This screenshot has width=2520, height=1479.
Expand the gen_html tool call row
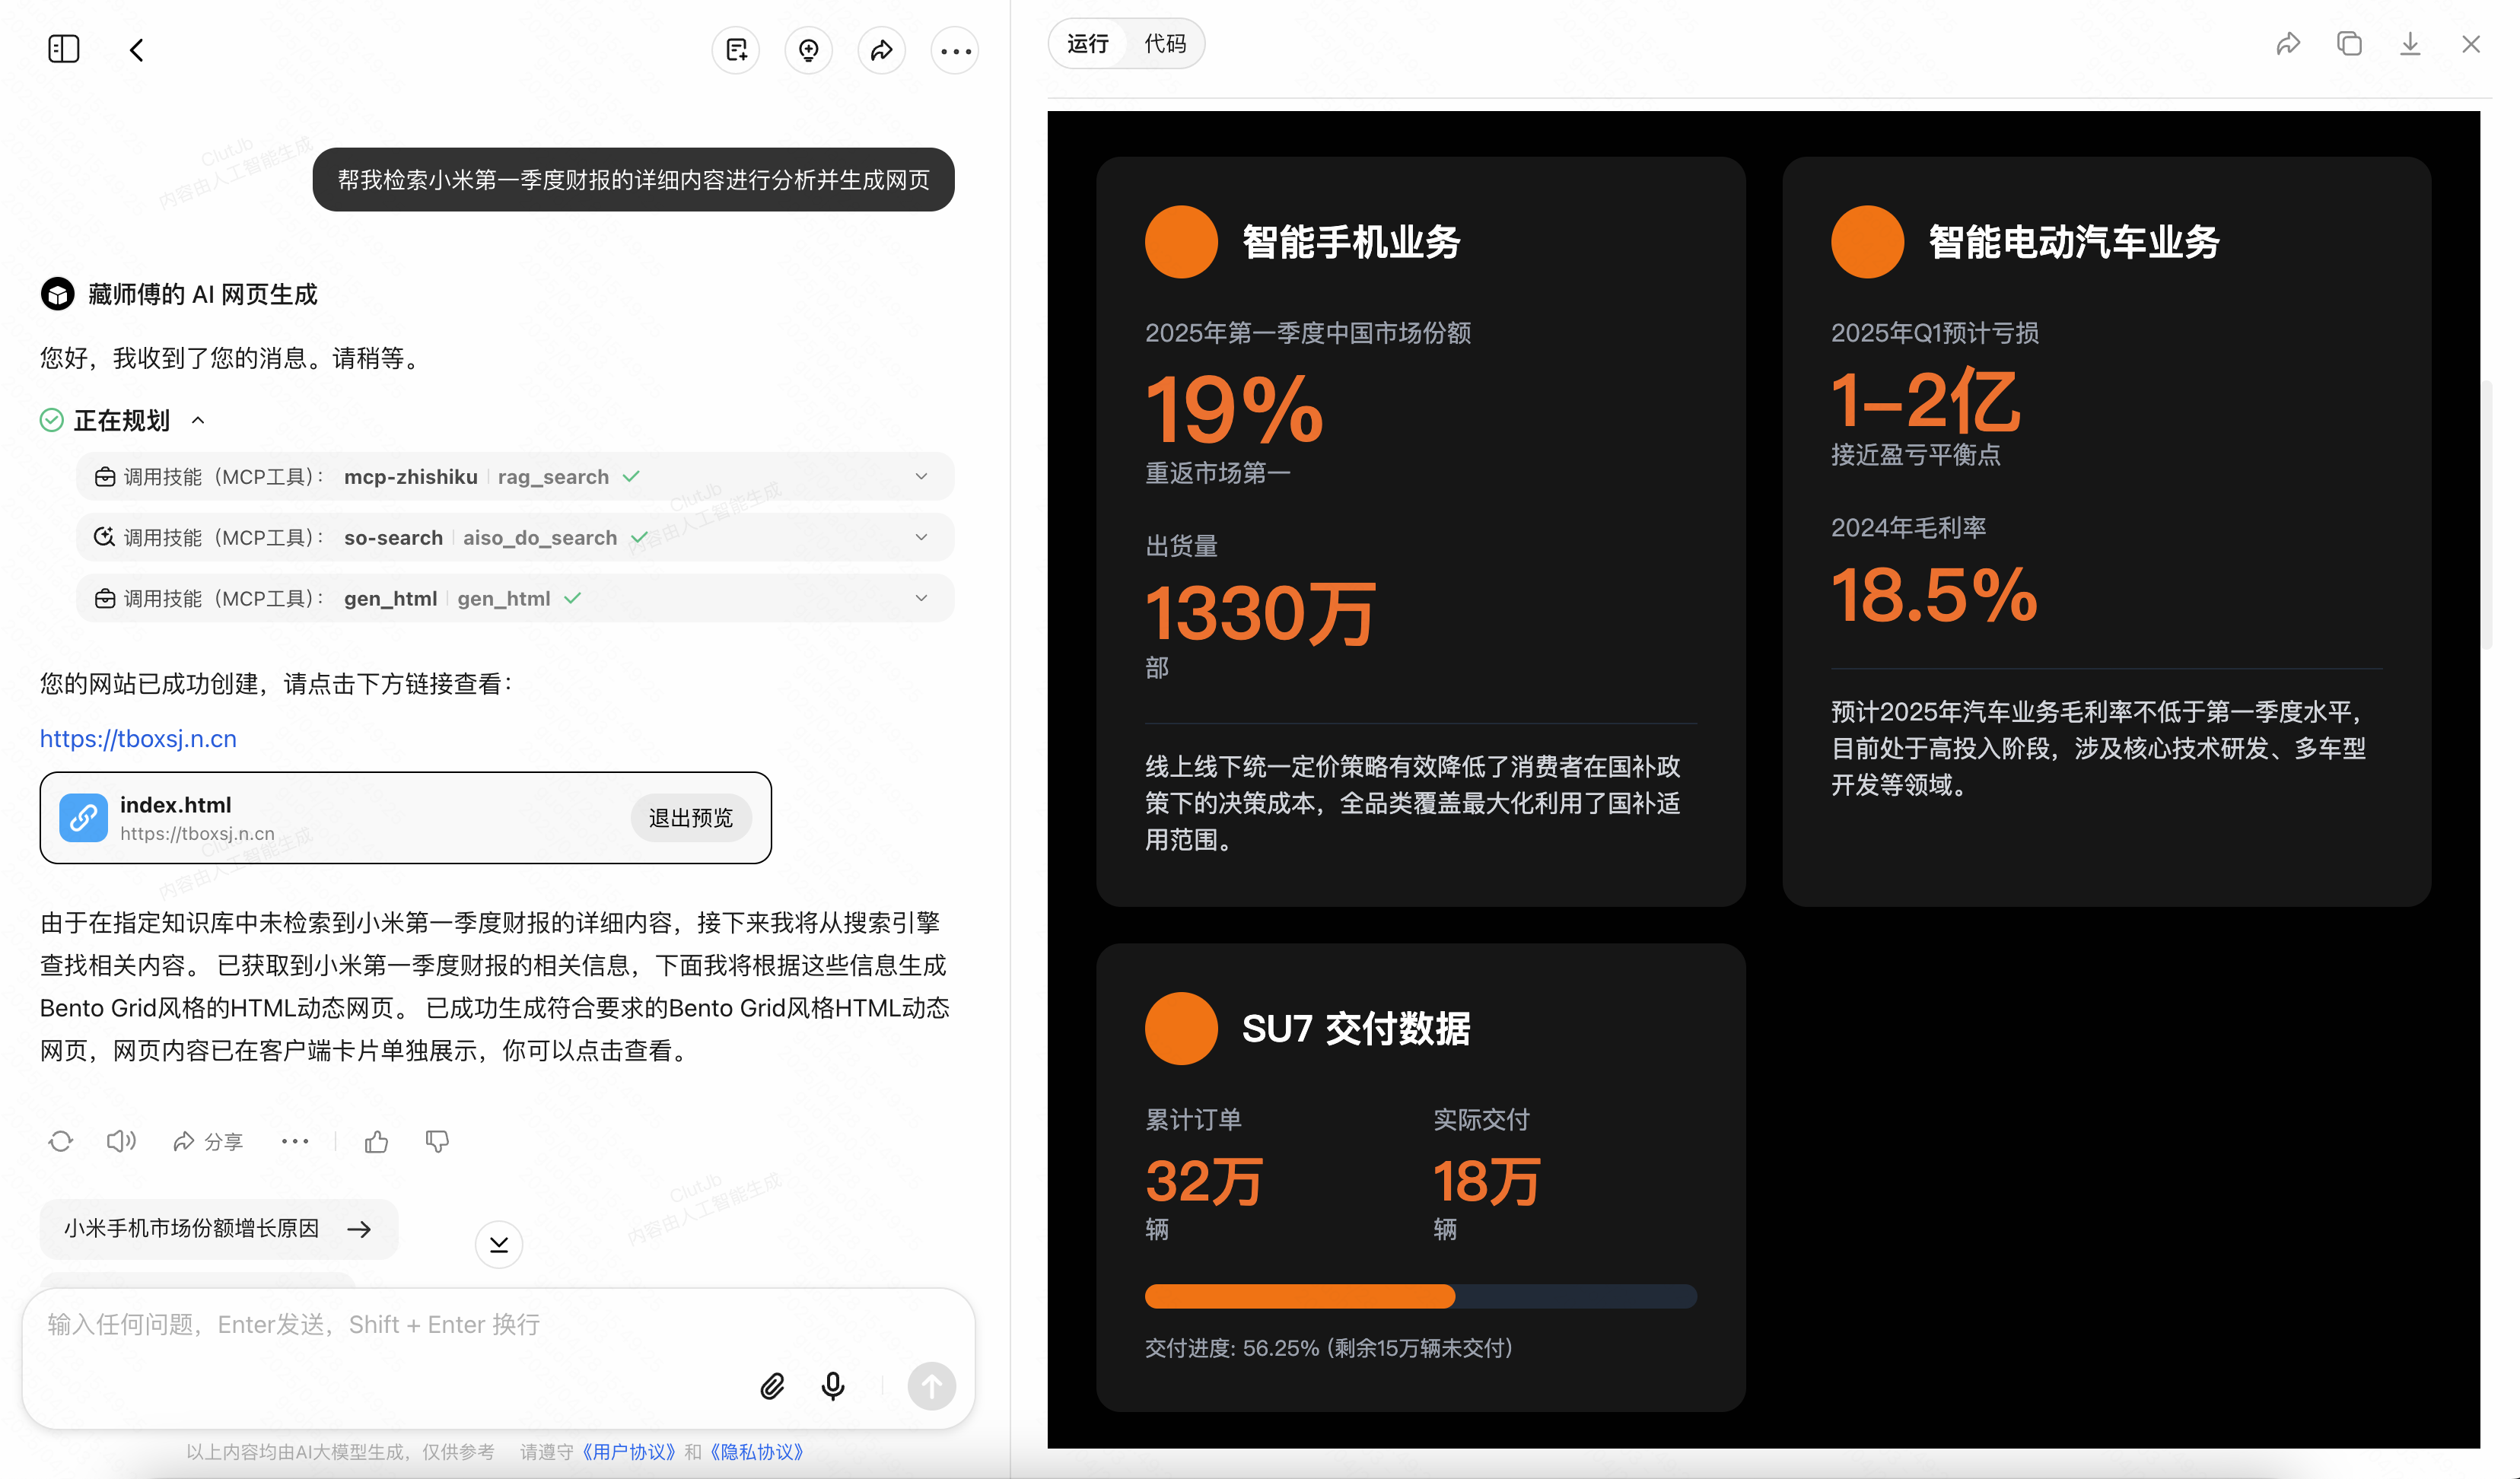[x=921, y=598]
